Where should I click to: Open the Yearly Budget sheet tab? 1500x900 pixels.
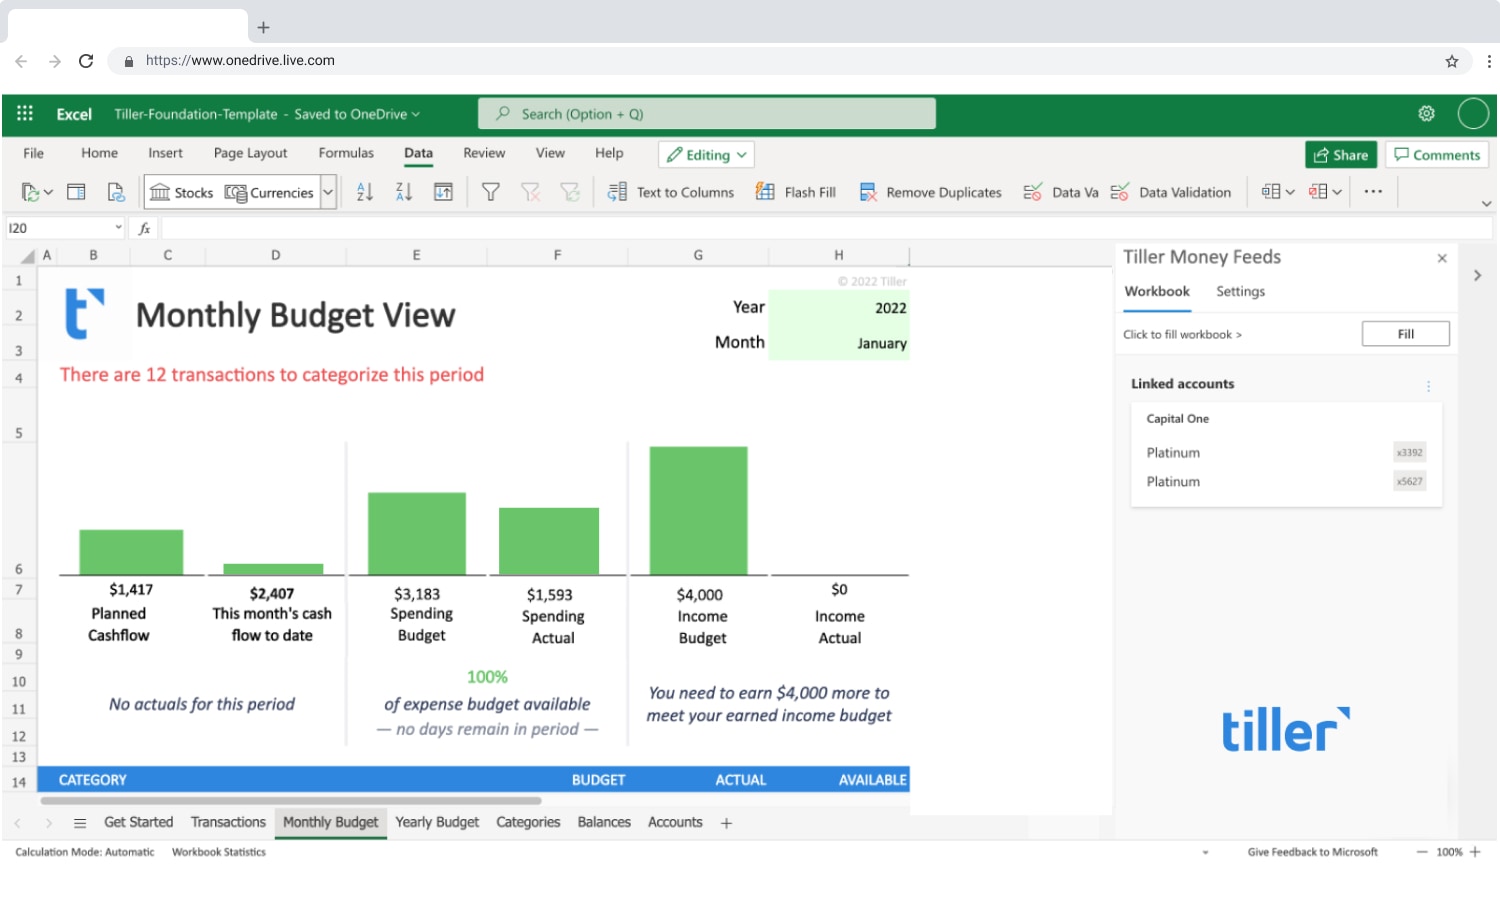(x=437, y=822)
